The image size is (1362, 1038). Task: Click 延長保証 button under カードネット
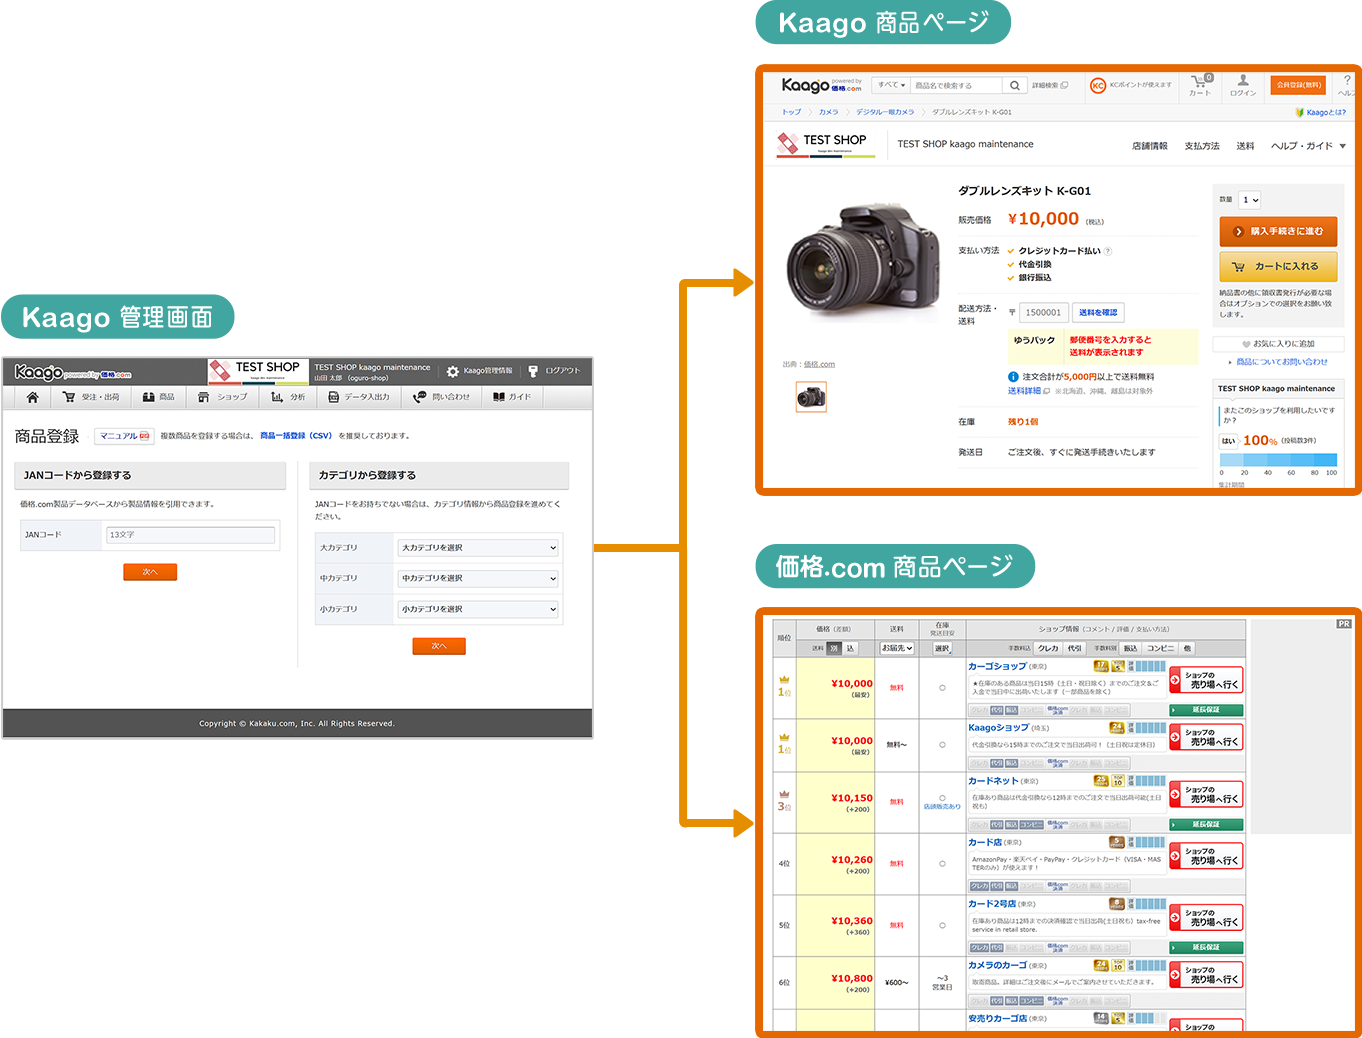[x=1207, y=825]
